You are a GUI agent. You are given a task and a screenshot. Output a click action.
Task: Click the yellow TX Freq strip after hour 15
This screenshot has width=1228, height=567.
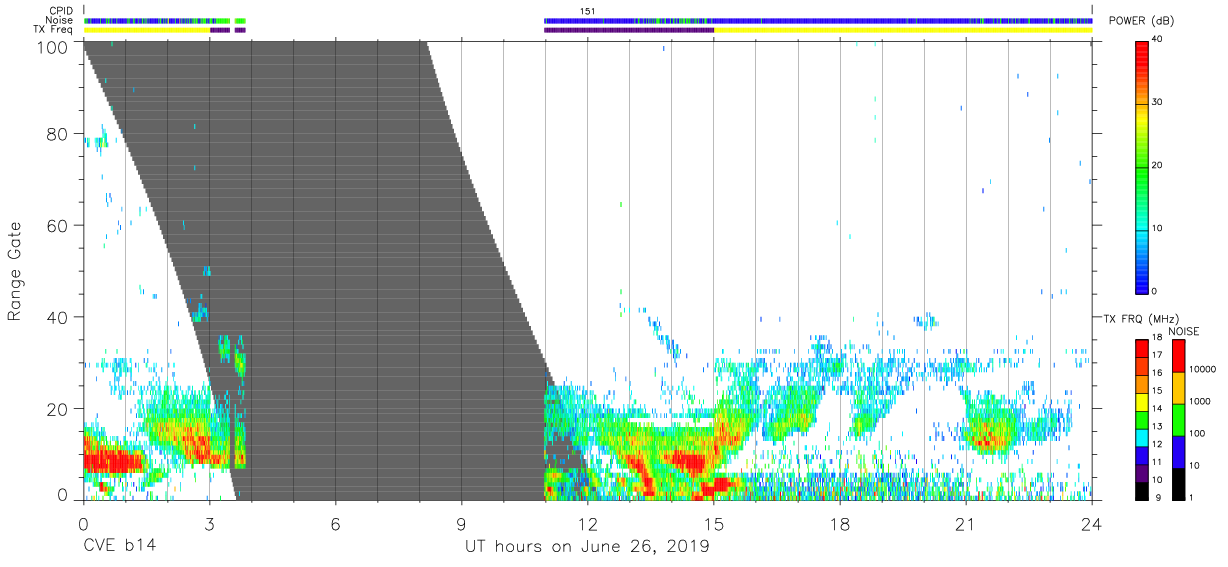[903, 30]
